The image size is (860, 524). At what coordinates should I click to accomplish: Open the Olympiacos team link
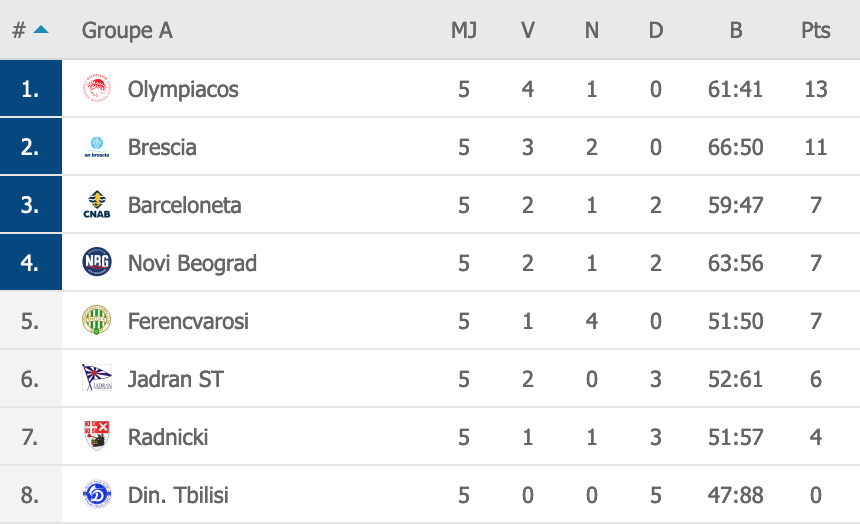pyautogui.click(x=183, y=89)
